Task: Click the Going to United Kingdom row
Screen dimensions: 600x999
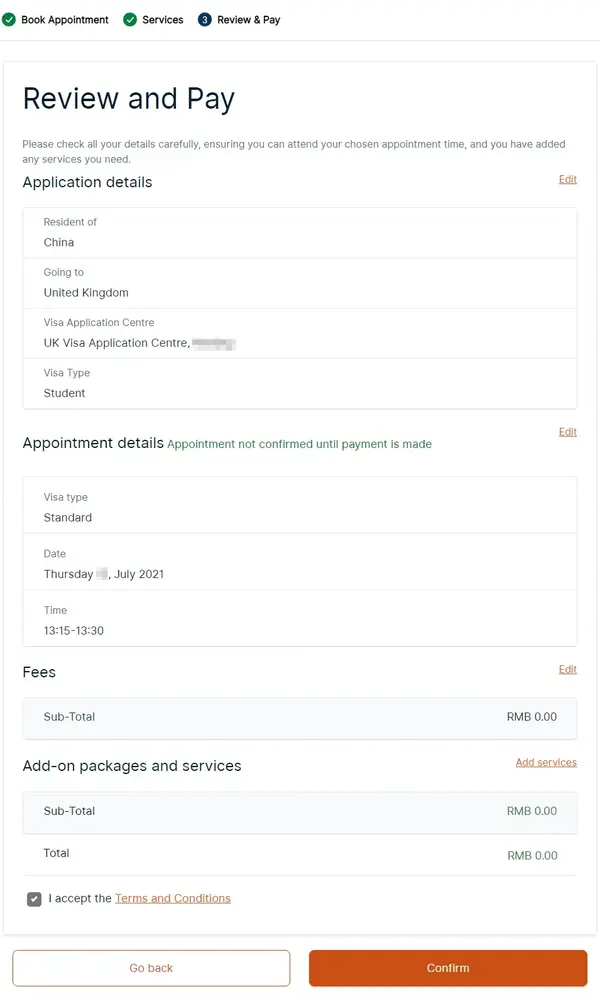Action: tap(300, 283)
